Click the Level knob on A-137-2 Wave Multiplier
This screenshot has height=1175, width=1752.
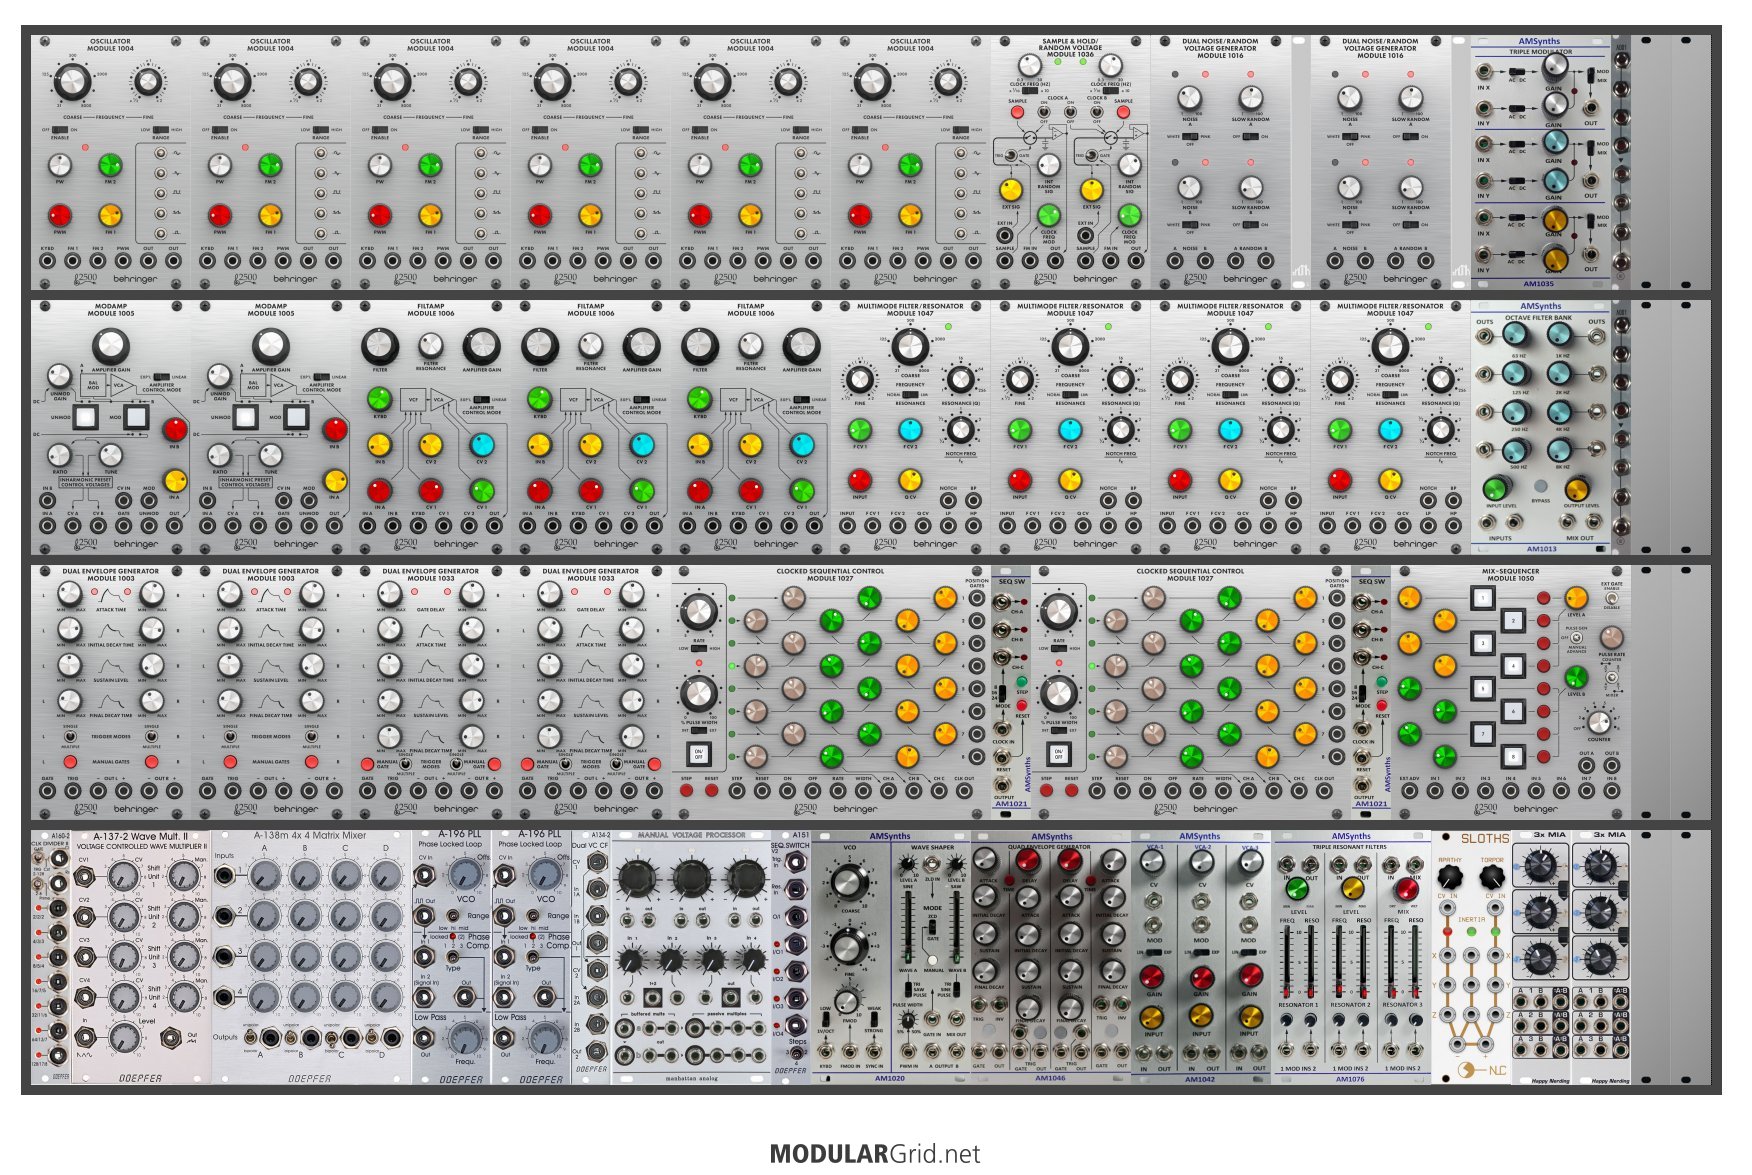click(x=124, y=1037)
